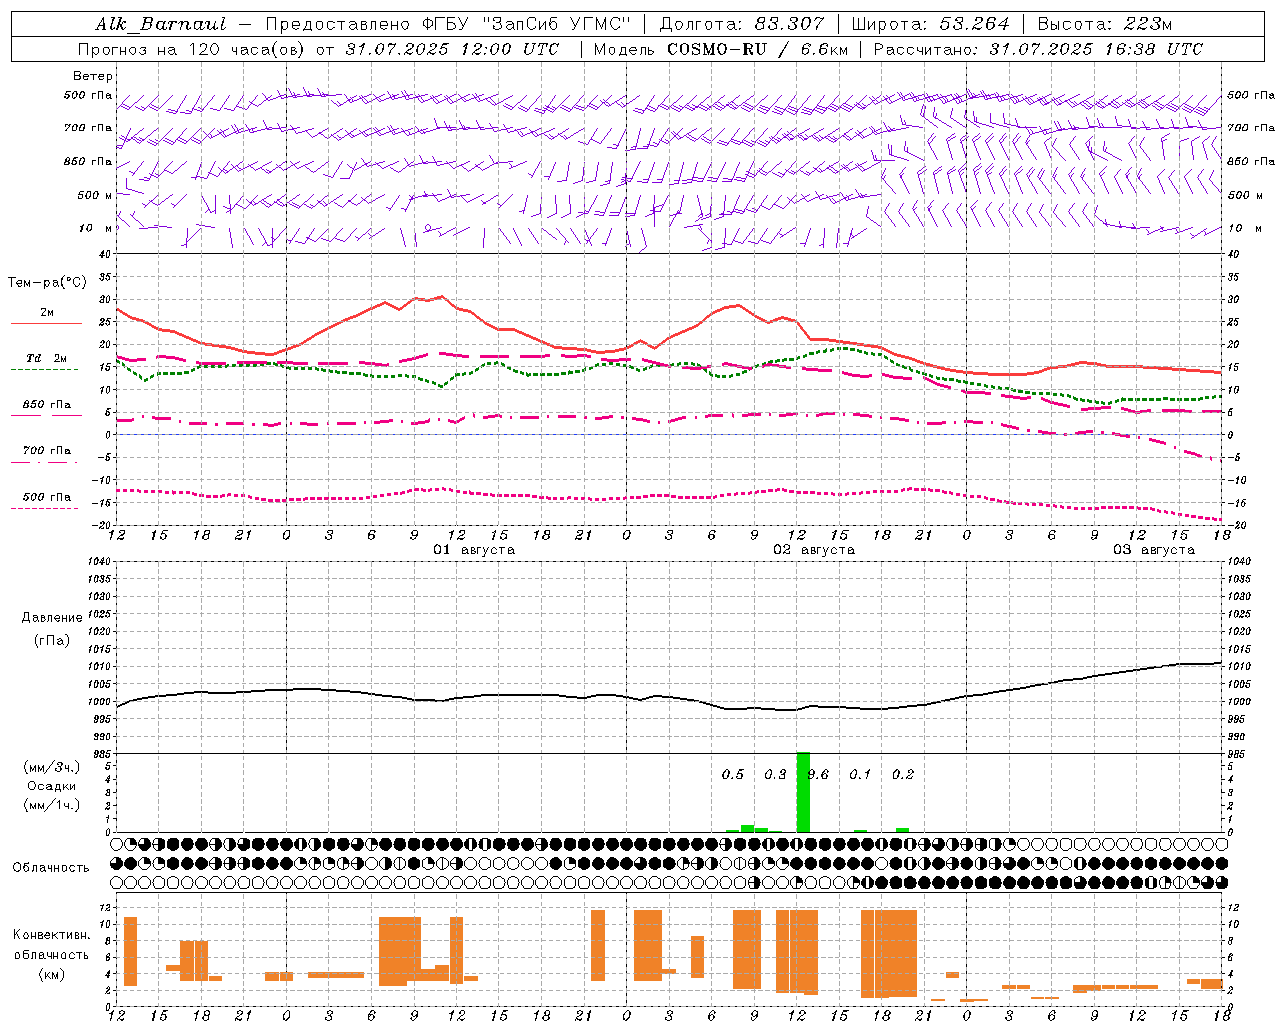Click the Осадки precipitation label

point(52,786)
